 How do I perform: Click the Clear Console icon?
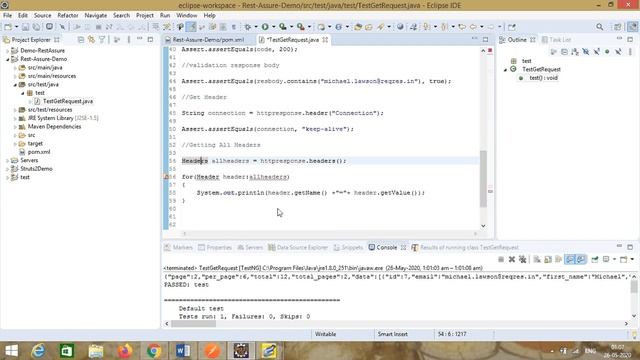click(x=537, y=259)
